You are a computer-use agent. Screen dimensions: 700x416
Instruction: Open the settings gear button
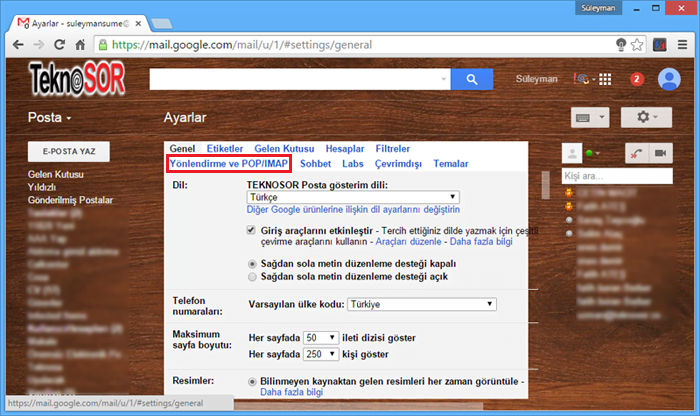pyautogui.click(x=646, y=117)
